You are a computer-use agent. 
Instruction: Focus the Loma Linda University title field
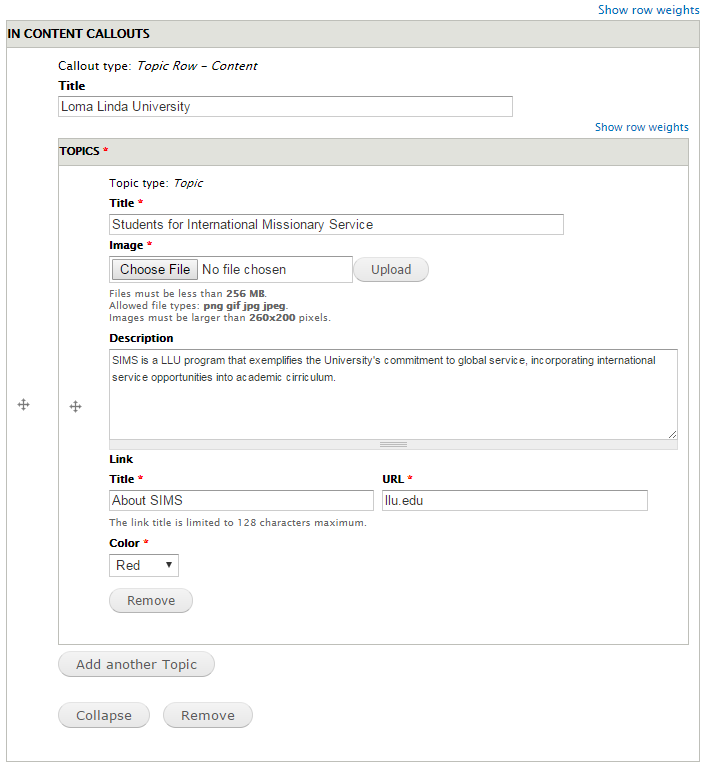tap(286, 107)
